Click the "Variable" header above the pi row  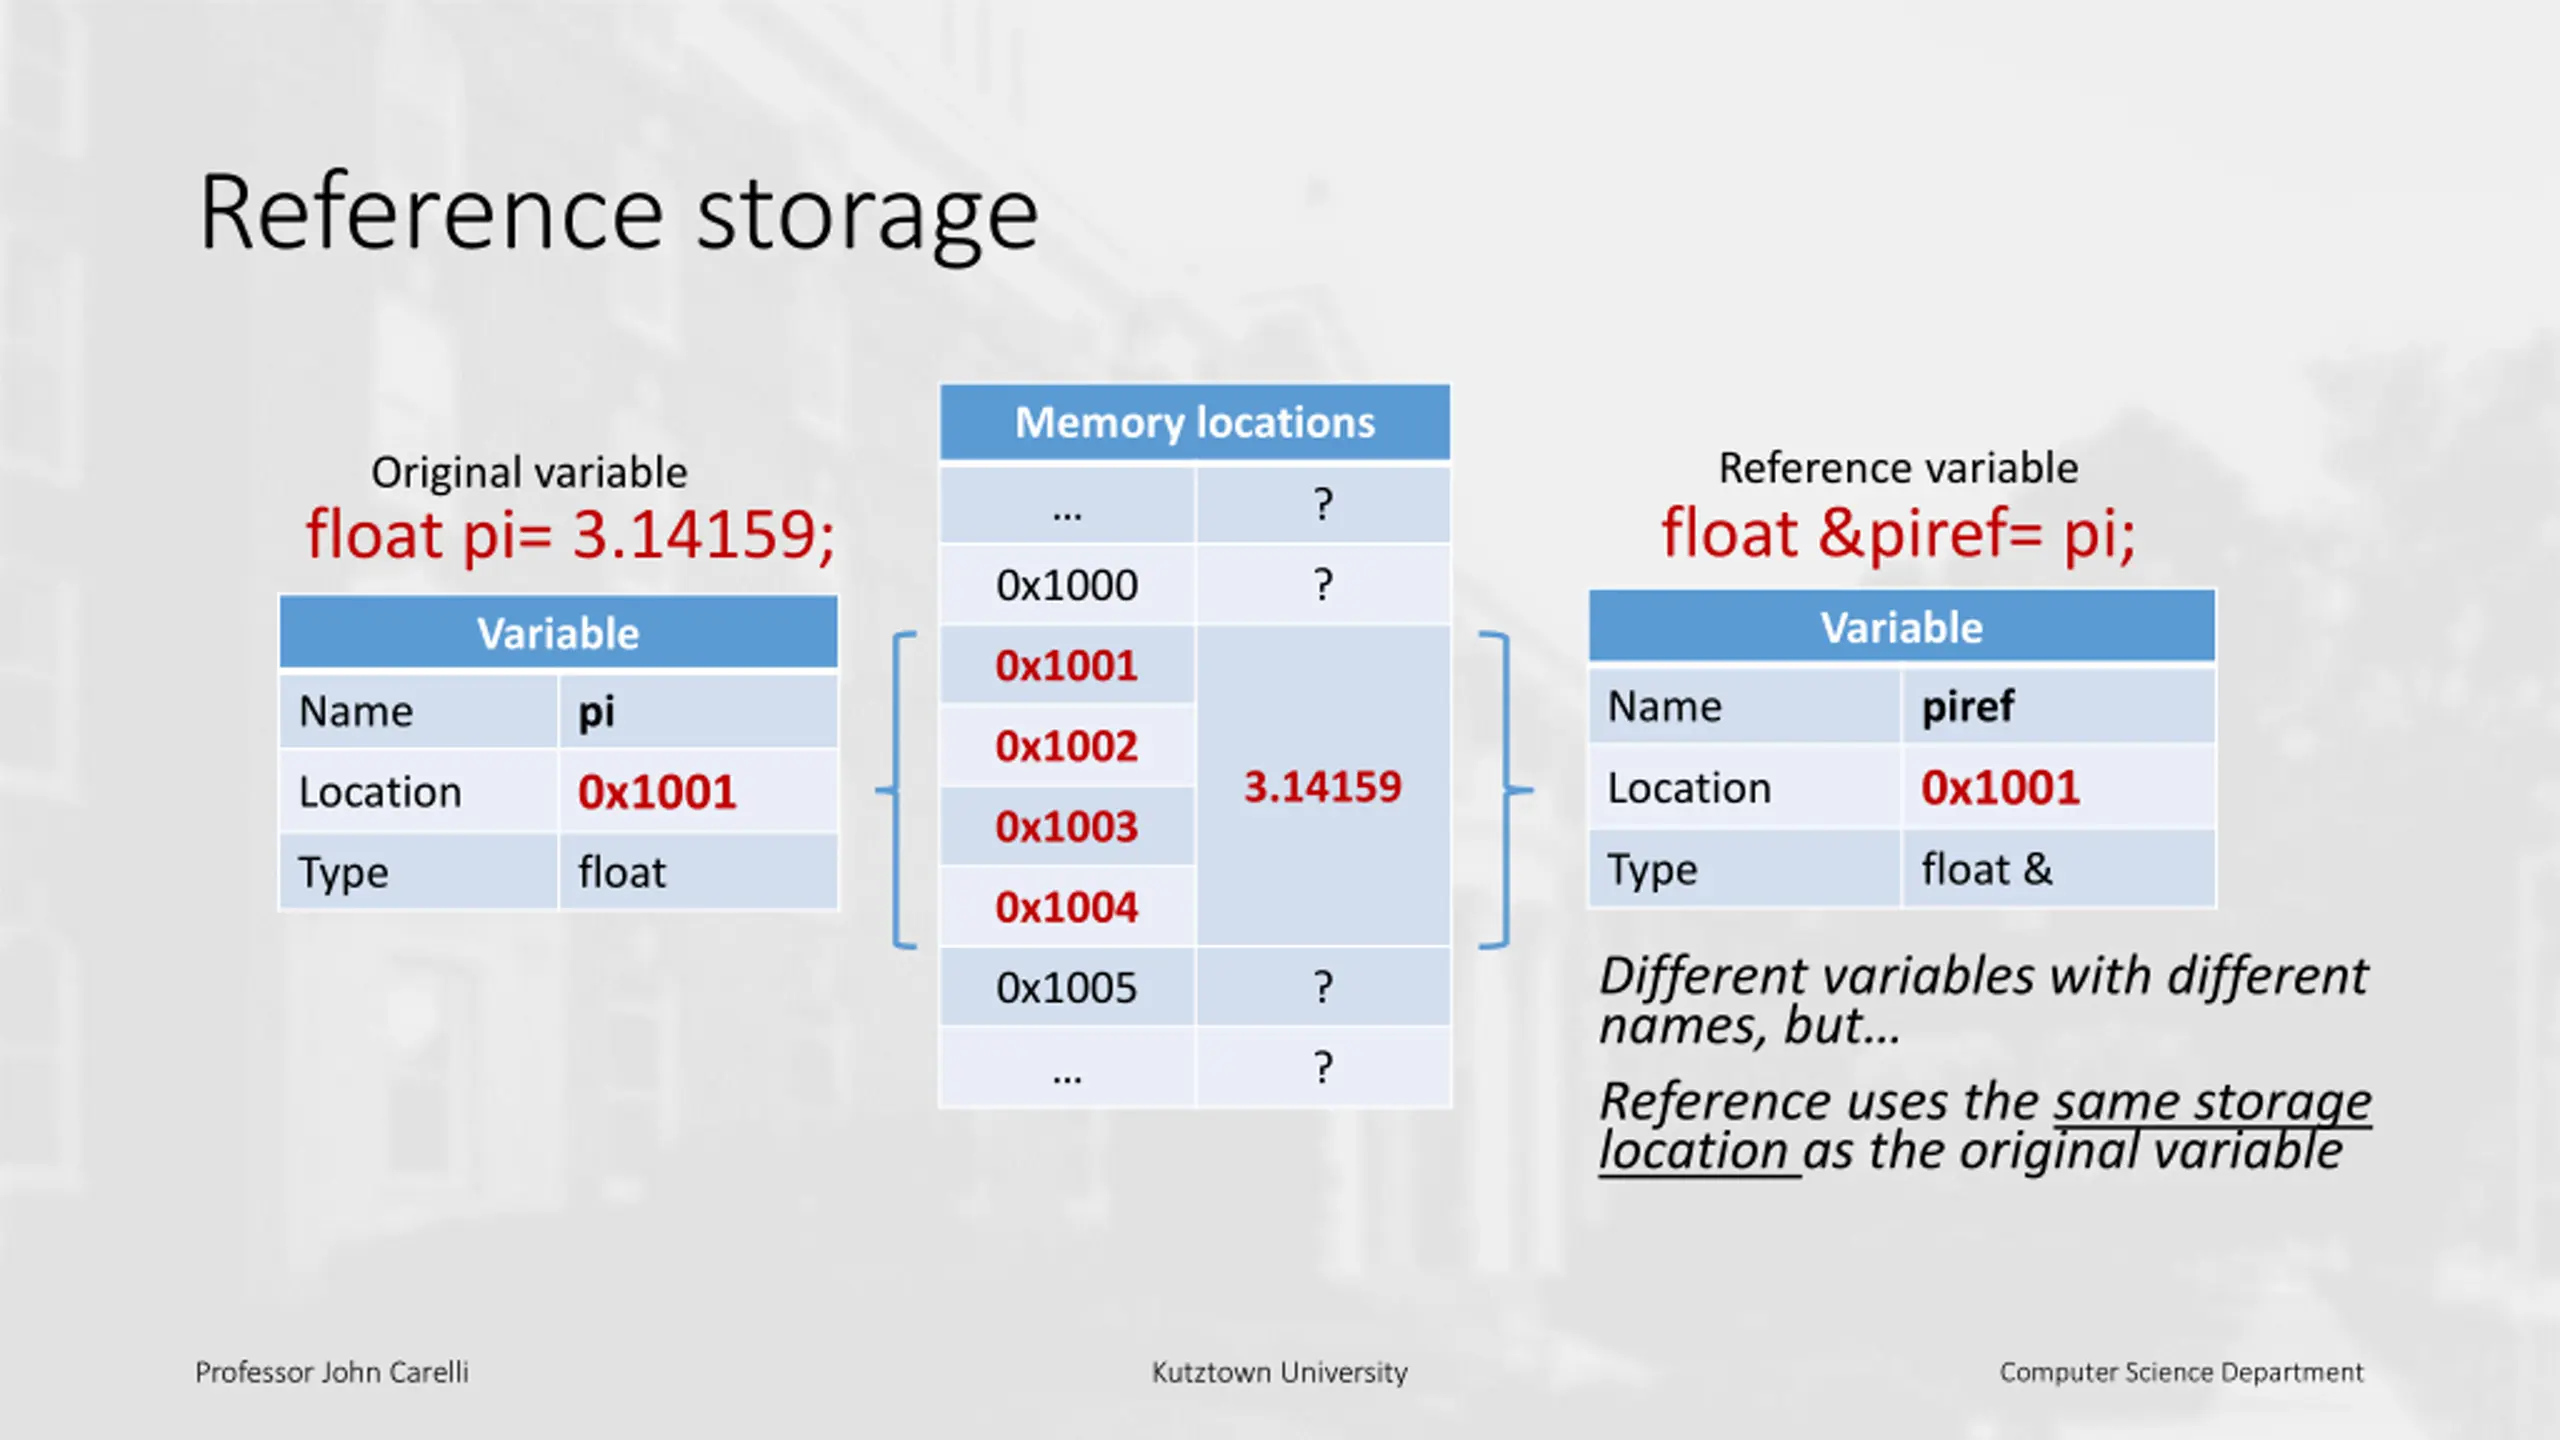coord(558,632)
